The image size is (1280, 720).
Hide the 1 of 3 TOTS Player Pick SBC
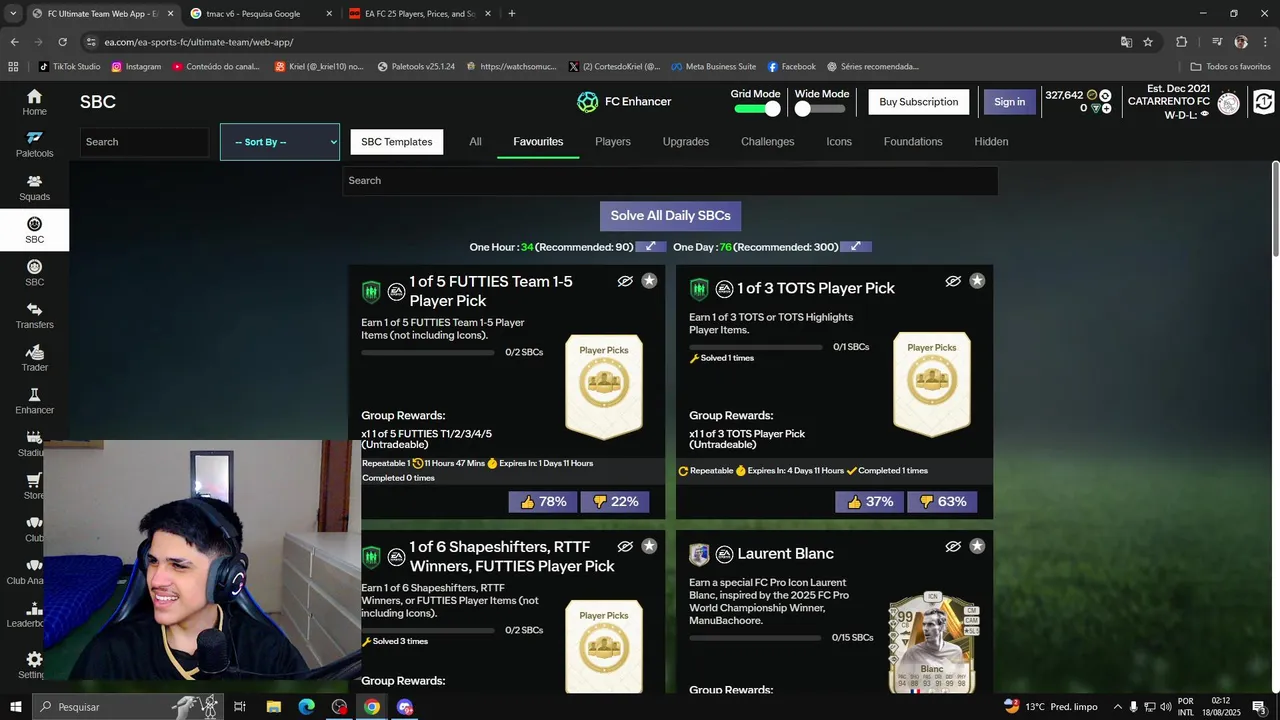pyautogui.click(x=953, y=281)
